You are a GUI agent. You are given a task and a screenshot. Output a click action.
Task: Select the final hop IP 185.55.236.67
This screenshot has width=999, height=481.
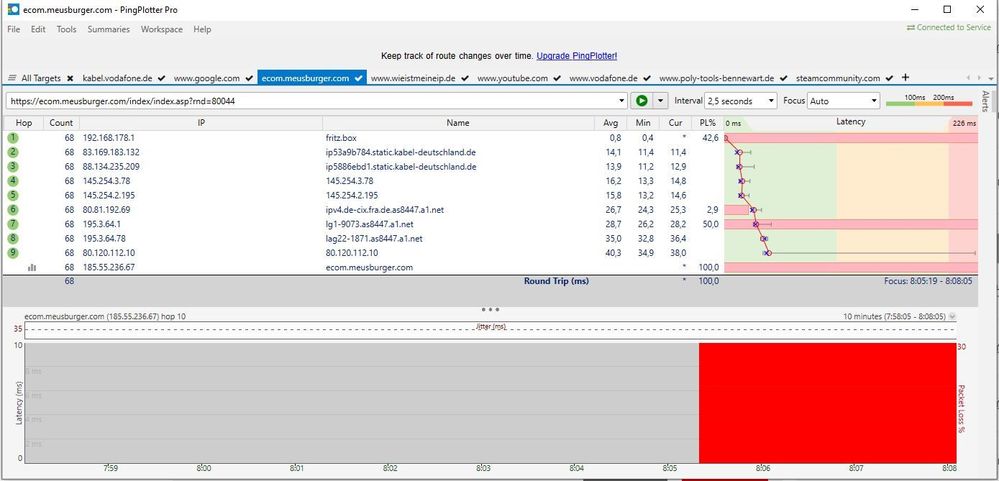(x=108, y=268)
